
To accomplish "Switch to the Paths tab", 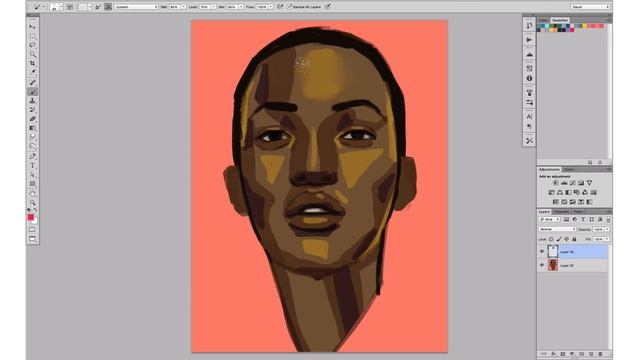I will (x=578, y=212).
